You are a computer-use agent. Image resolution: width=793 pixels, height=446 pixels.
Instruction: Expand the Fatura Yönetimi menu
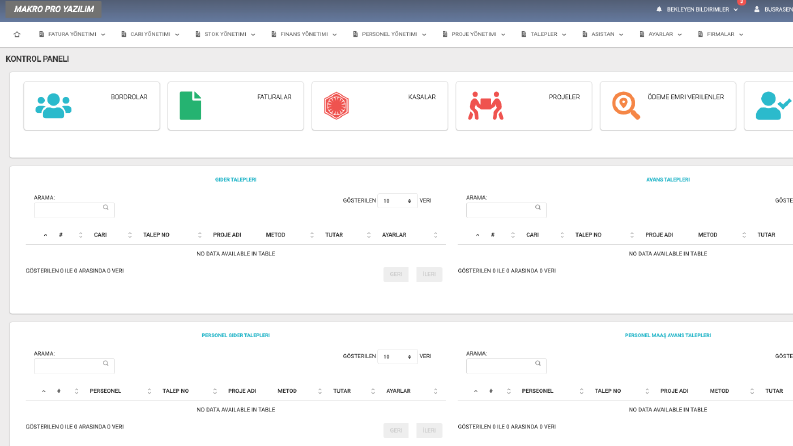(72, 34)
